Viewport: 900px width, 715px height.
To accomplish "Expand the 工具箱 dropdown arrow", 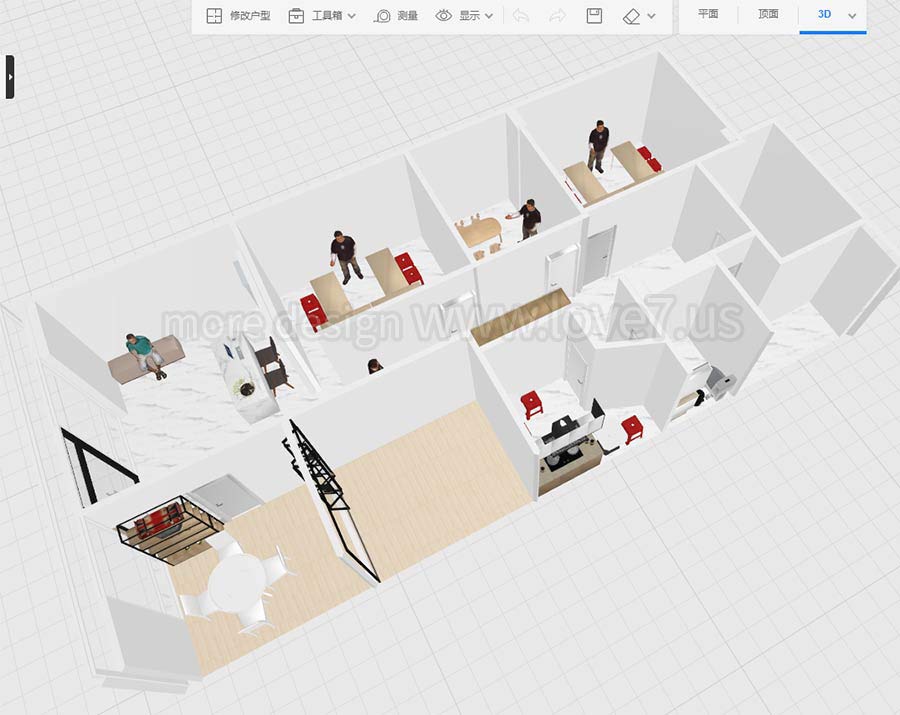I will [x=352, y=16].
